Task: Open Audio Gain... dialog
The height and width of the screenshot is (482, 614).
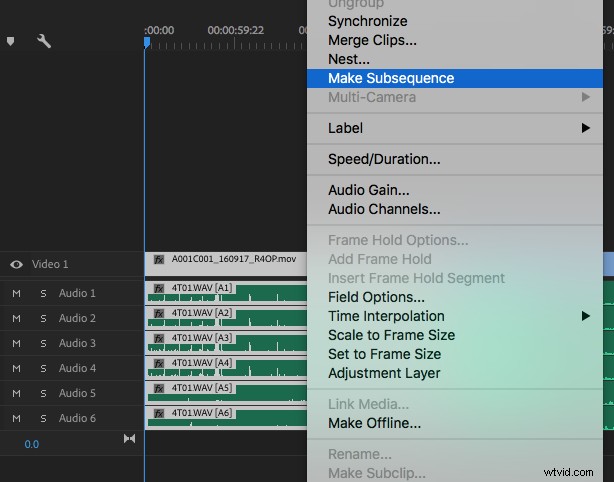Action: (x=455, y=190)
